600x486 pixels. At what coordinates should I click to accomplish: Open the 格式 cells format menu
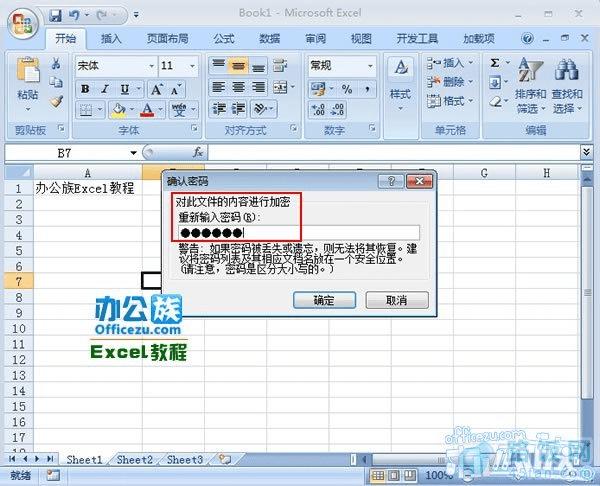[450, 101]
